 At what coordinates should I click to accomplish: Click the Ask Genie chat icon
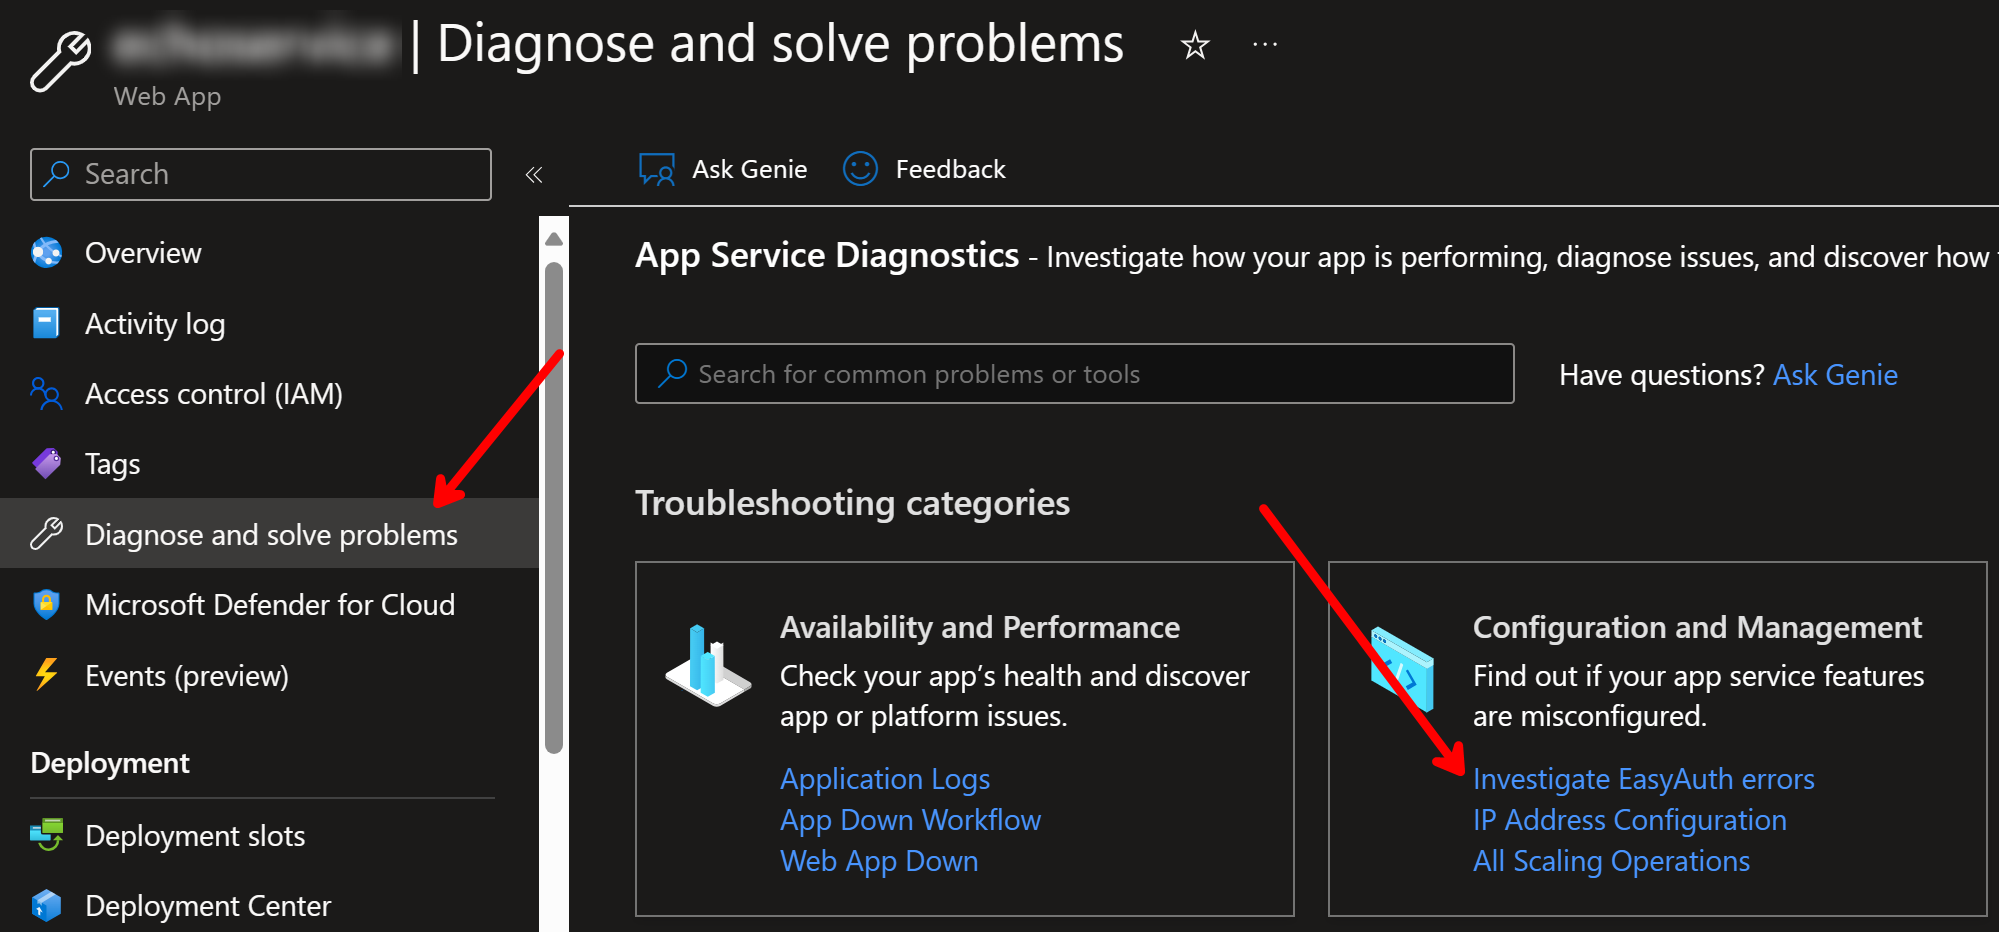657,170
